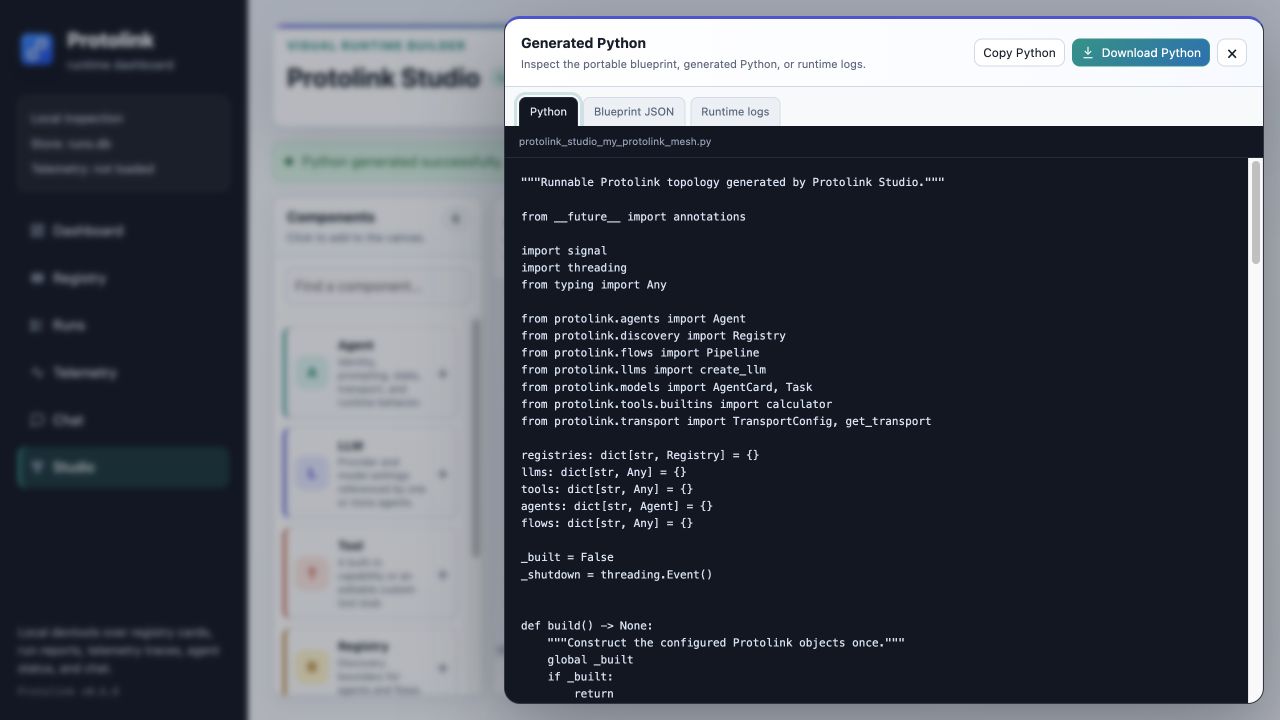Add the Tool component with its plus
This screenshot has width=1280, height=720.
(443, 574)
